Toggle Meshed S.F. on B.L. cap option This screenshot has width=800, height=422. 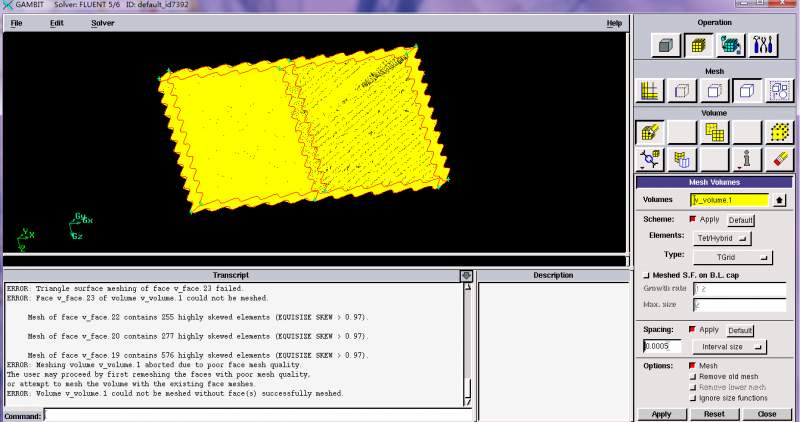coord(646,276)
